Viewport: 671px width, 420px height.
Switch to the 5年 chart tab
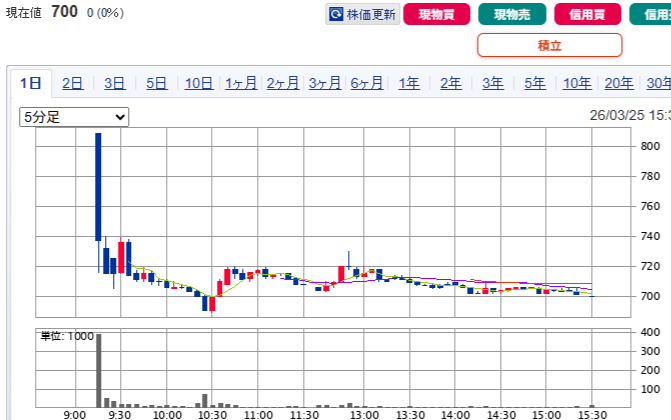click(535, 84)
